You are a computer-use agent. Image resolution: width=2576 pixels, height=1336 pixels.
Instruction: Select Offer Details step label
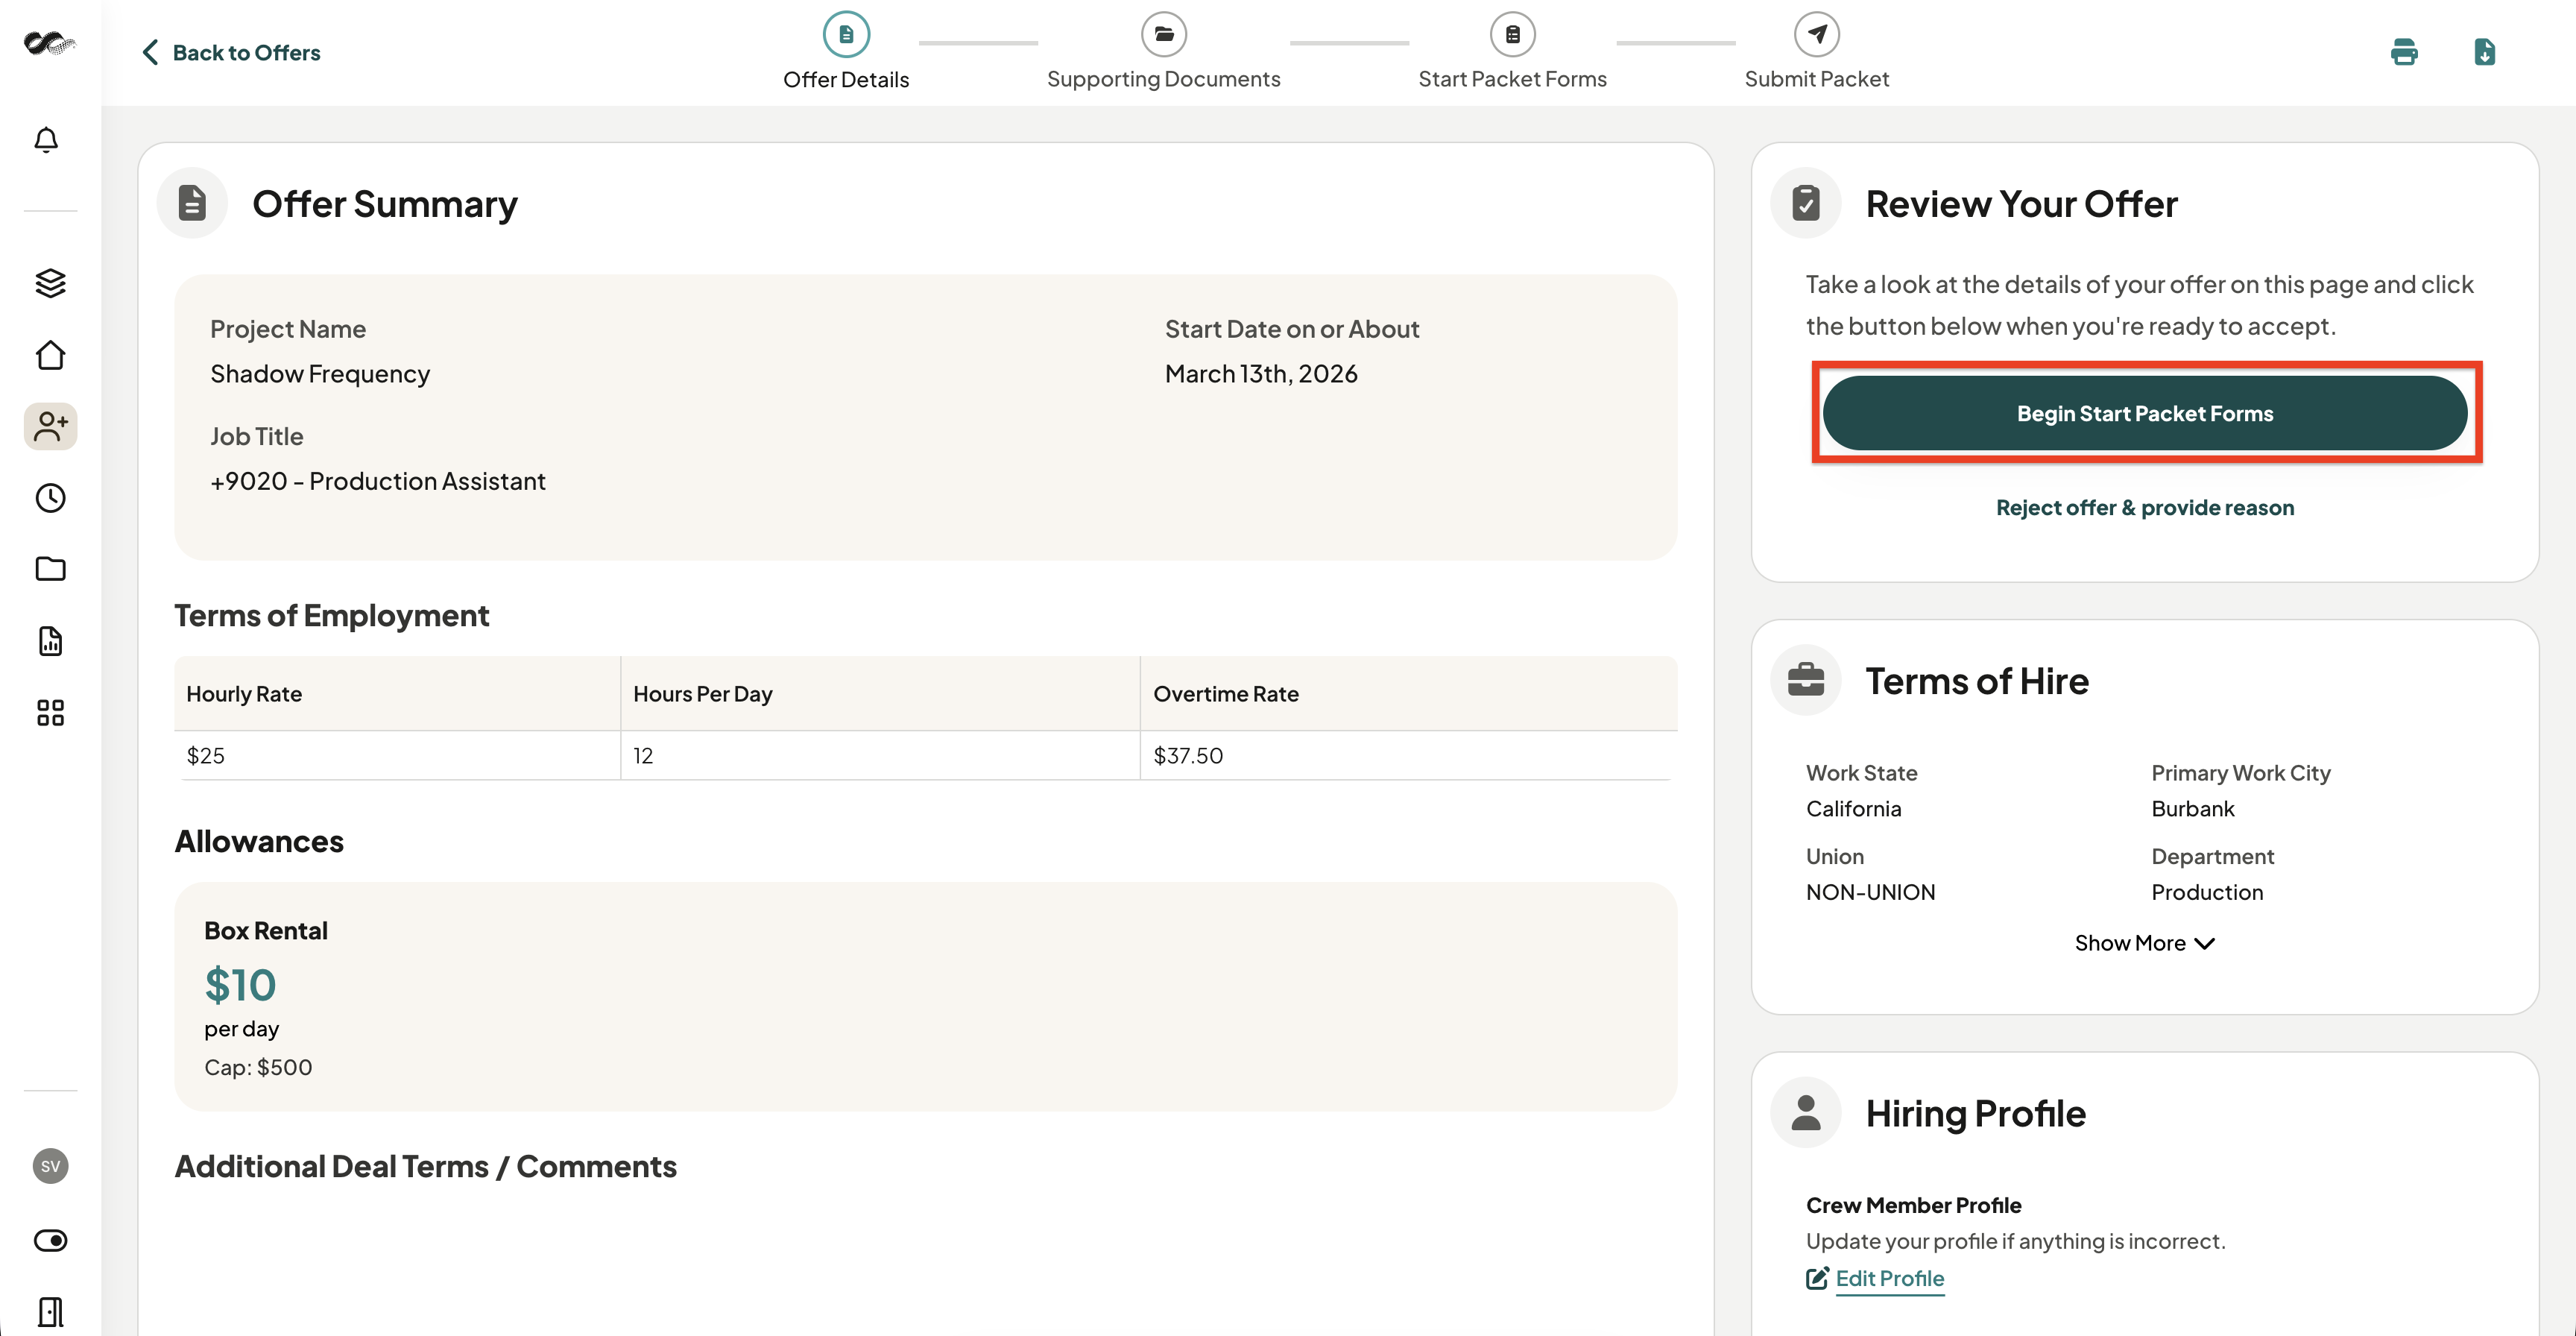click(846, 79)
